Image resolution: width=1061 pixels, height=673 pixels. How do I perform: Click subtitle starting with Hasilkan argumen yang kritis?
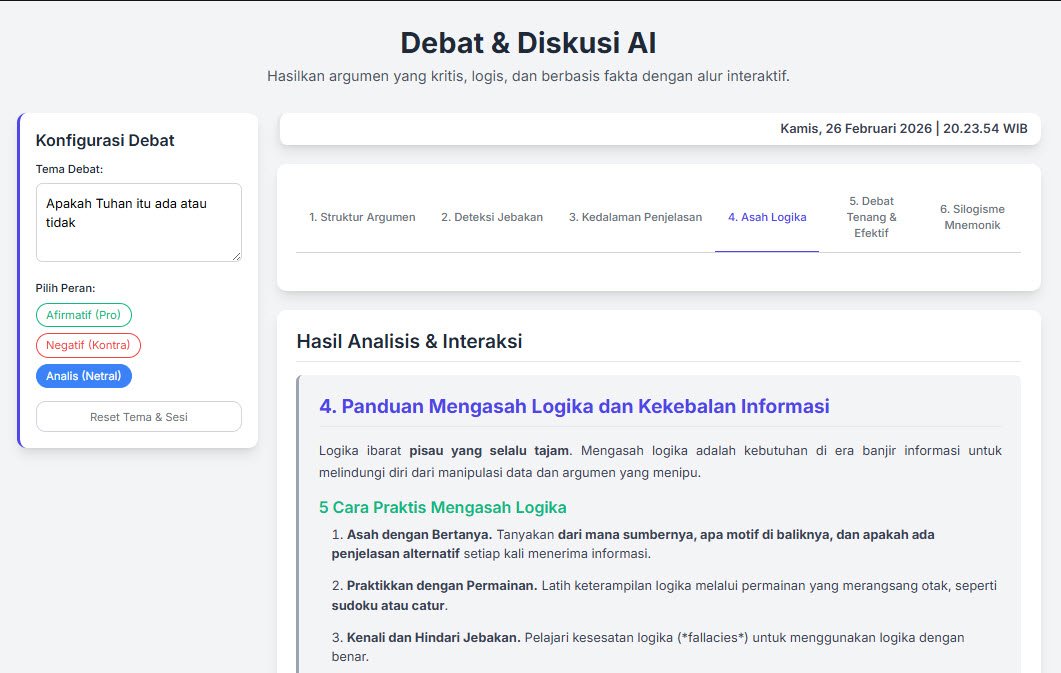pos(528,76)
